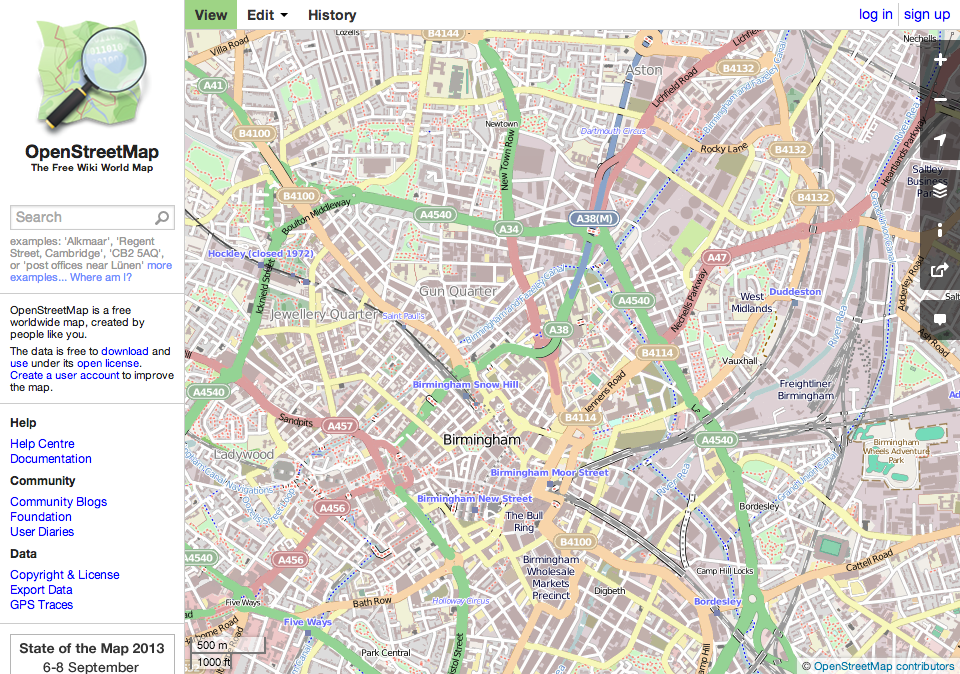Click the Gun Quarter map label

pos(458,291)
